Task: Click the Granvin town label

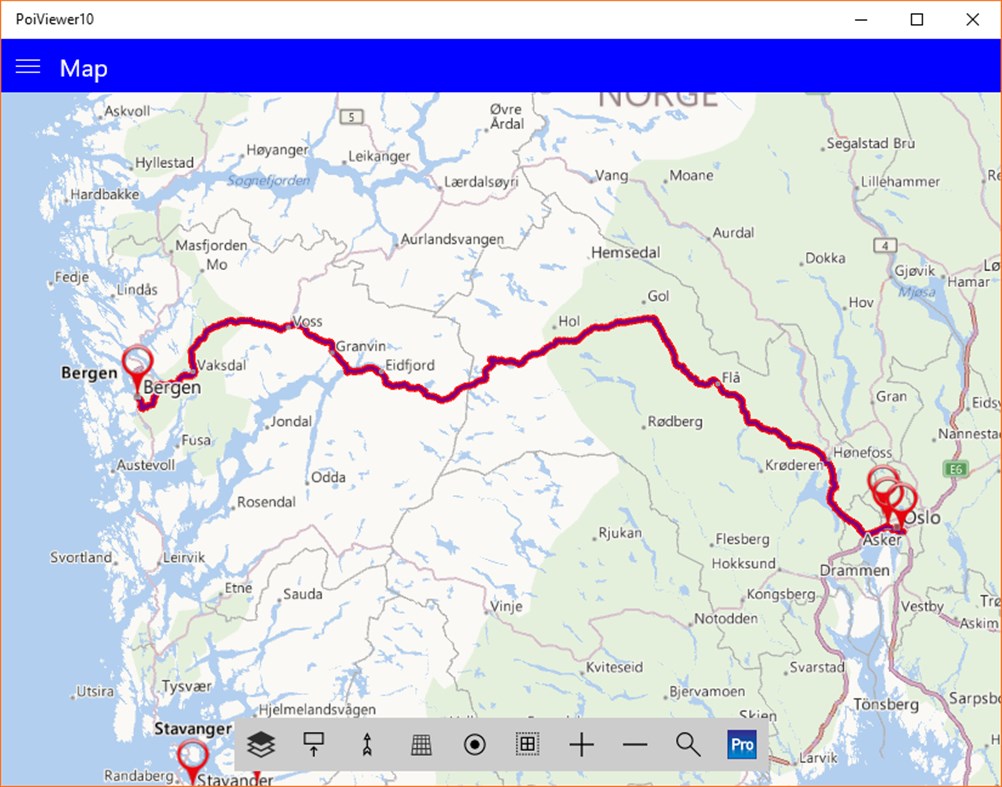Action: point(361,346)
